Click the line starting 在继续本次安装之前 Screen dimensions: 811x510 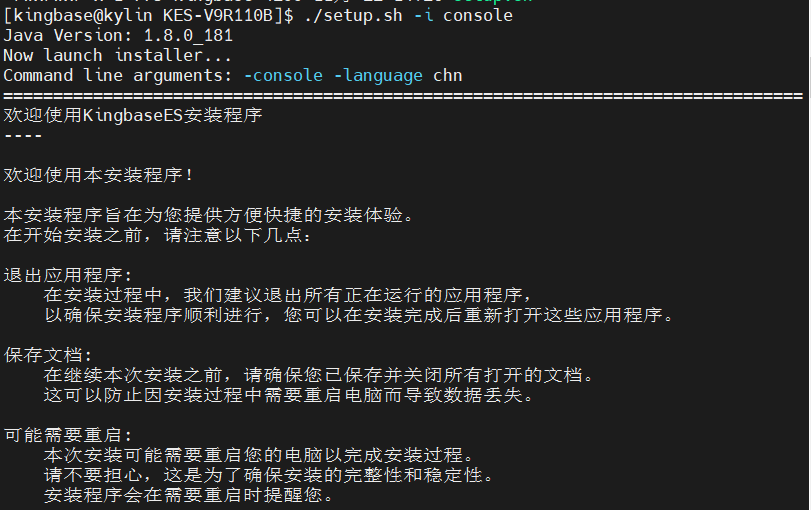319,375
